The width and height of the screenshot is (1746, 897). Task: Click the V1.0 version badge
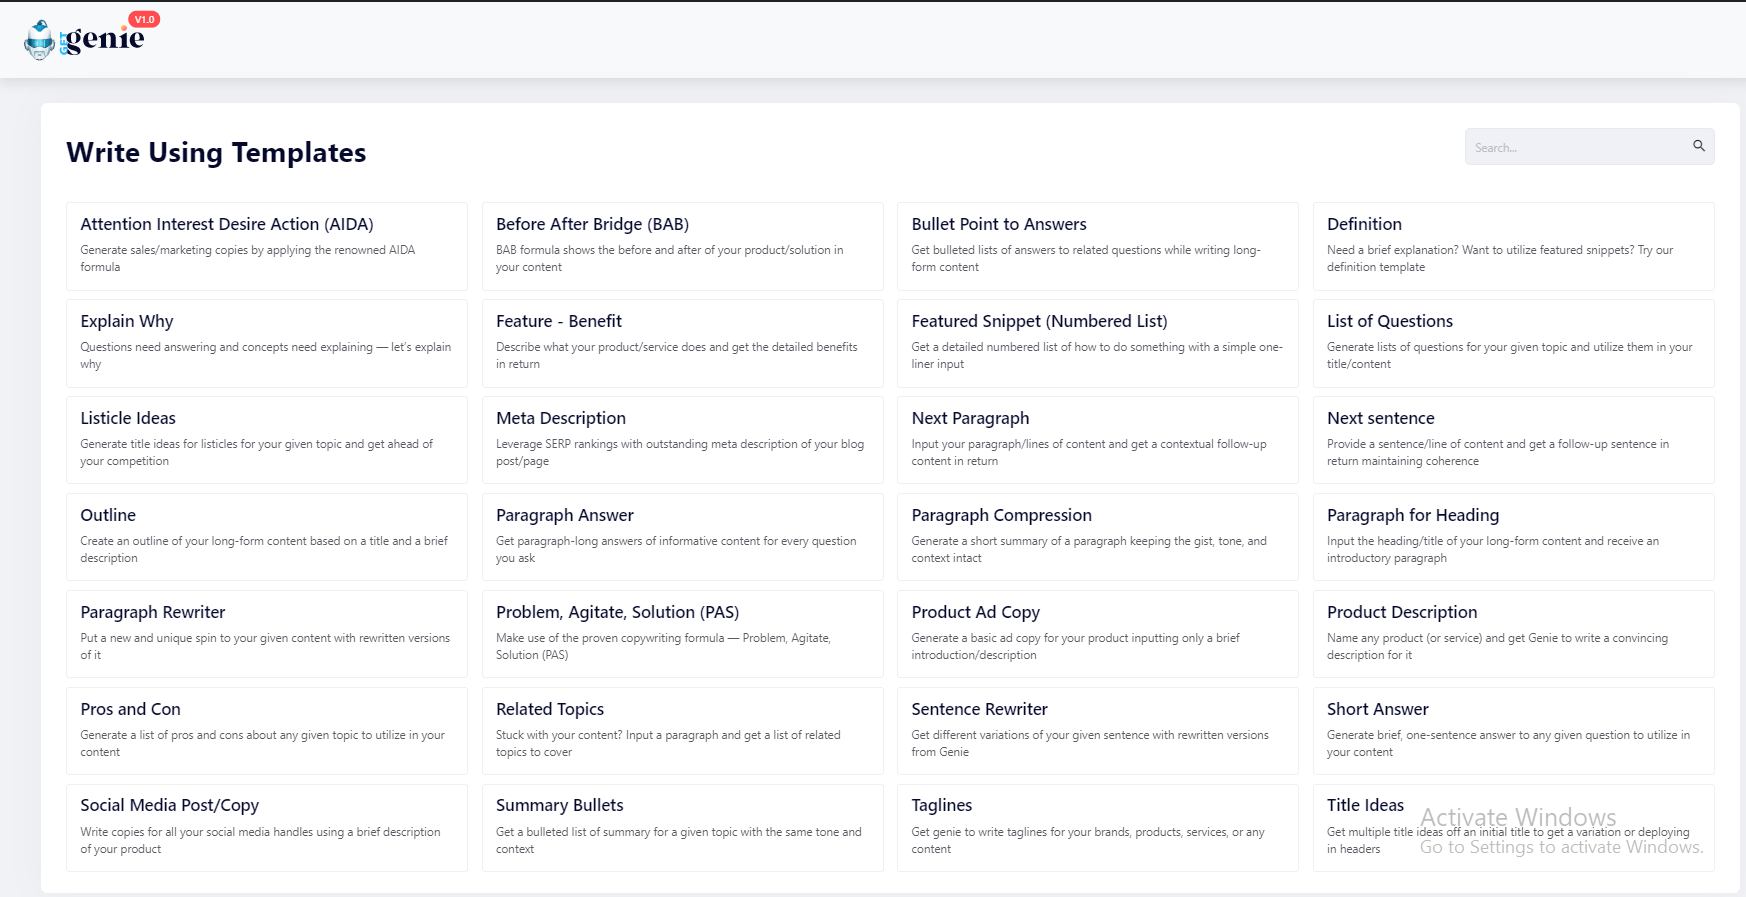click(x=145, y=19)
